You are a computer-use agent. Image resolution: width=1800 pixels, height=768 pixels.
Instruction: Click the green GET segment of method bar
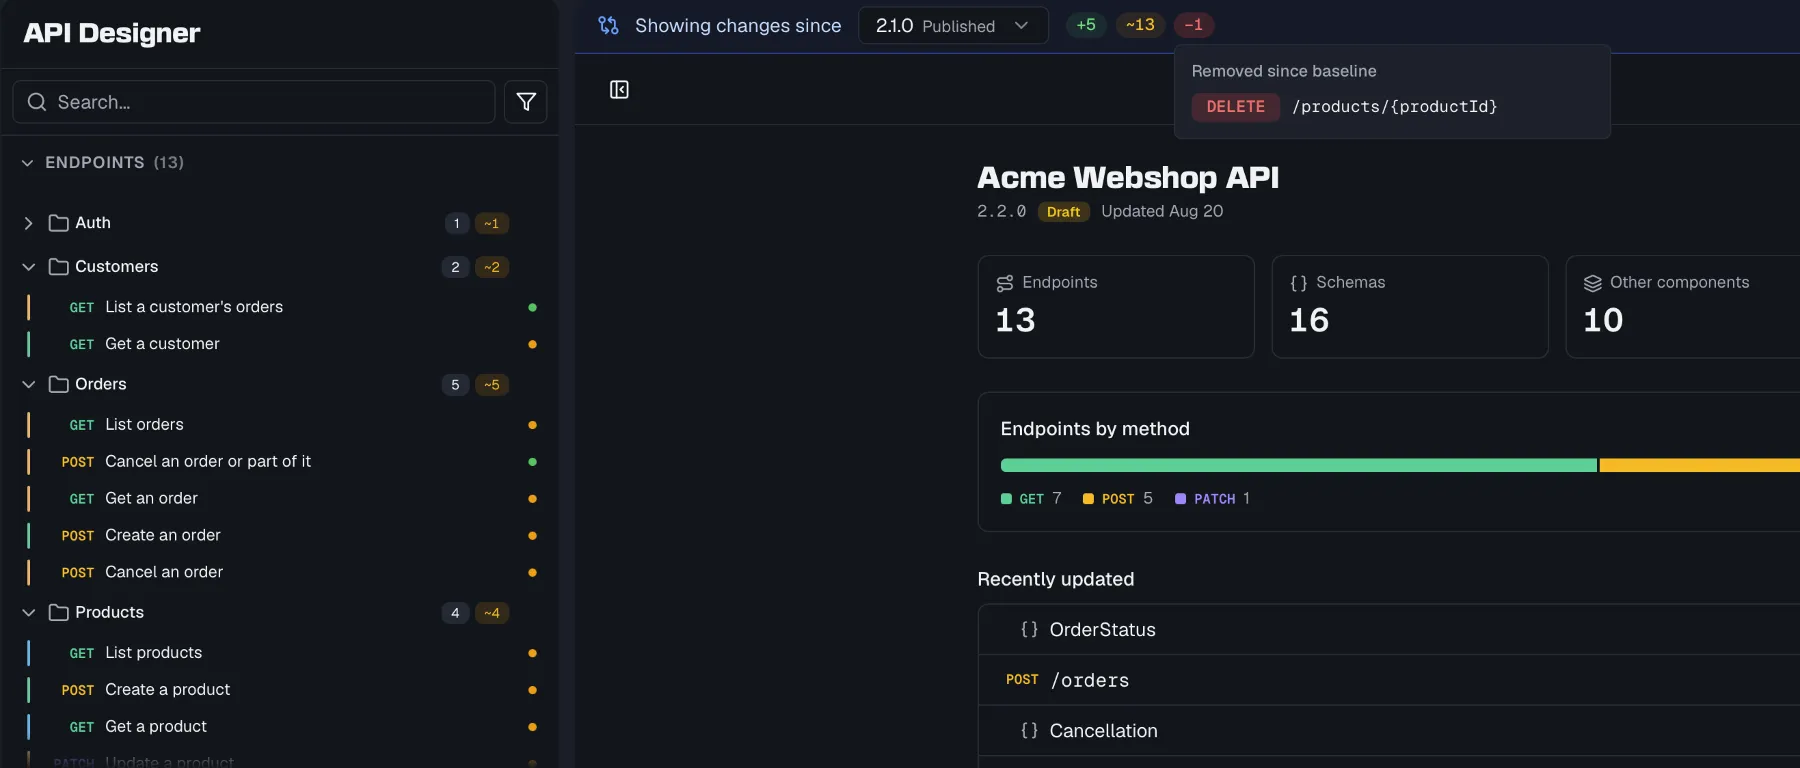coord(1298,465)
